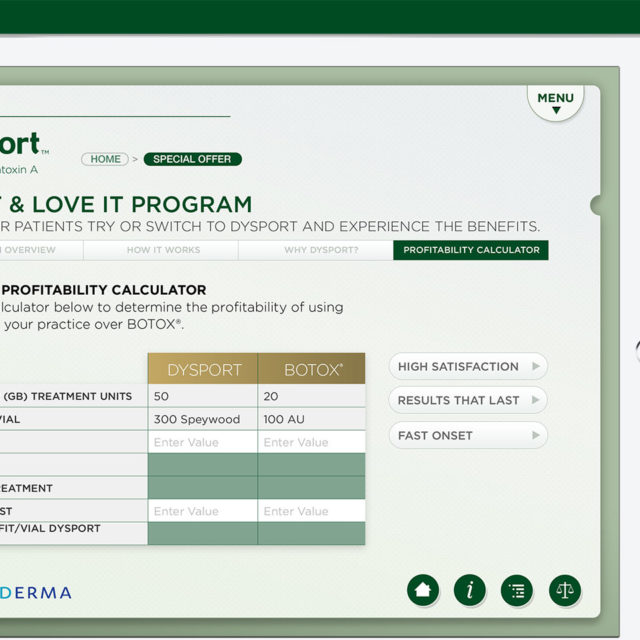
Task: Click the & LOVE IT PROGRAM title
Action: pyautogui.click(x=131, y=204)
